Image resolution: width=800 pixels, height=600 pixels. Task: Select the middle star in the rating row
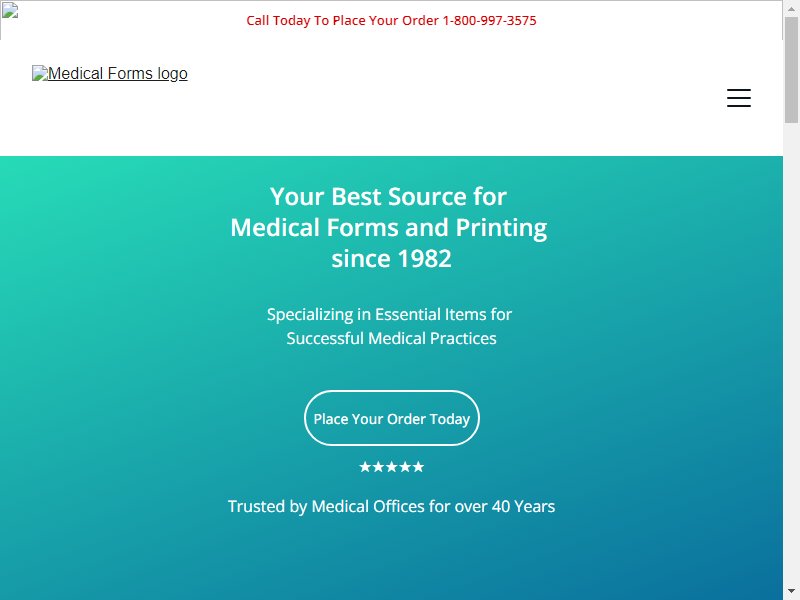tap(391, 467)
